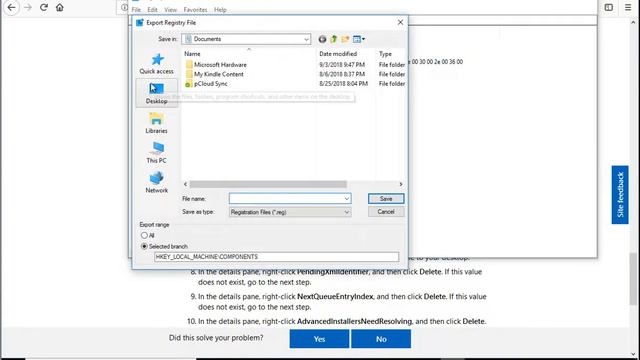
Task: Click the browser back arrow
Action: coord(11,7)
